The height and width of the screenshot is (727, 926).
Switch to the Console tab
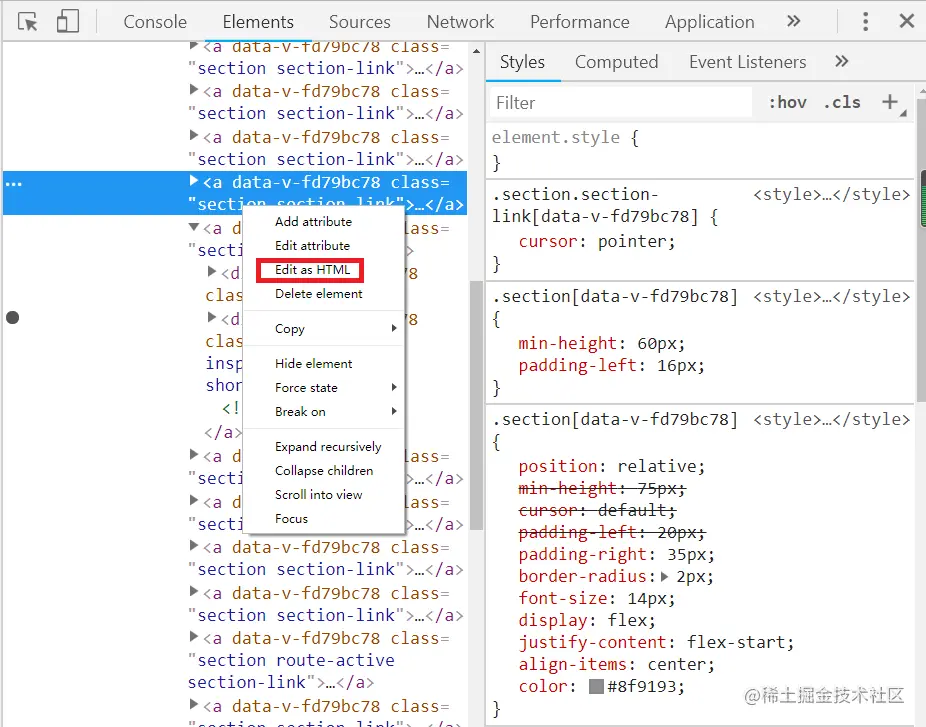155,22
